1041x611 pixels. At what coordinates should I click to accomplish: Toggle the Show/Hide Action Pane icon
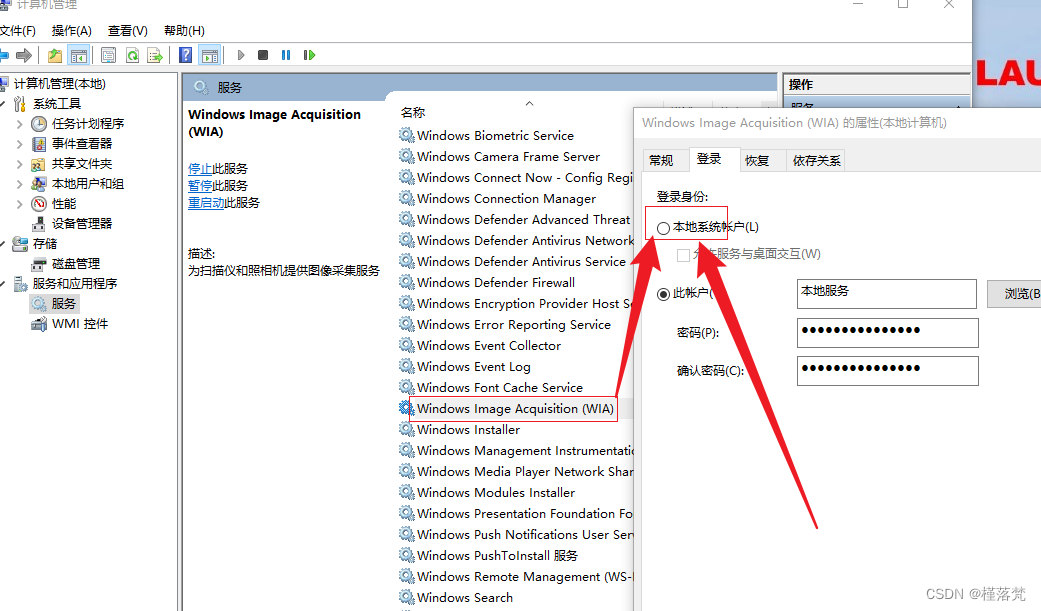210,55
